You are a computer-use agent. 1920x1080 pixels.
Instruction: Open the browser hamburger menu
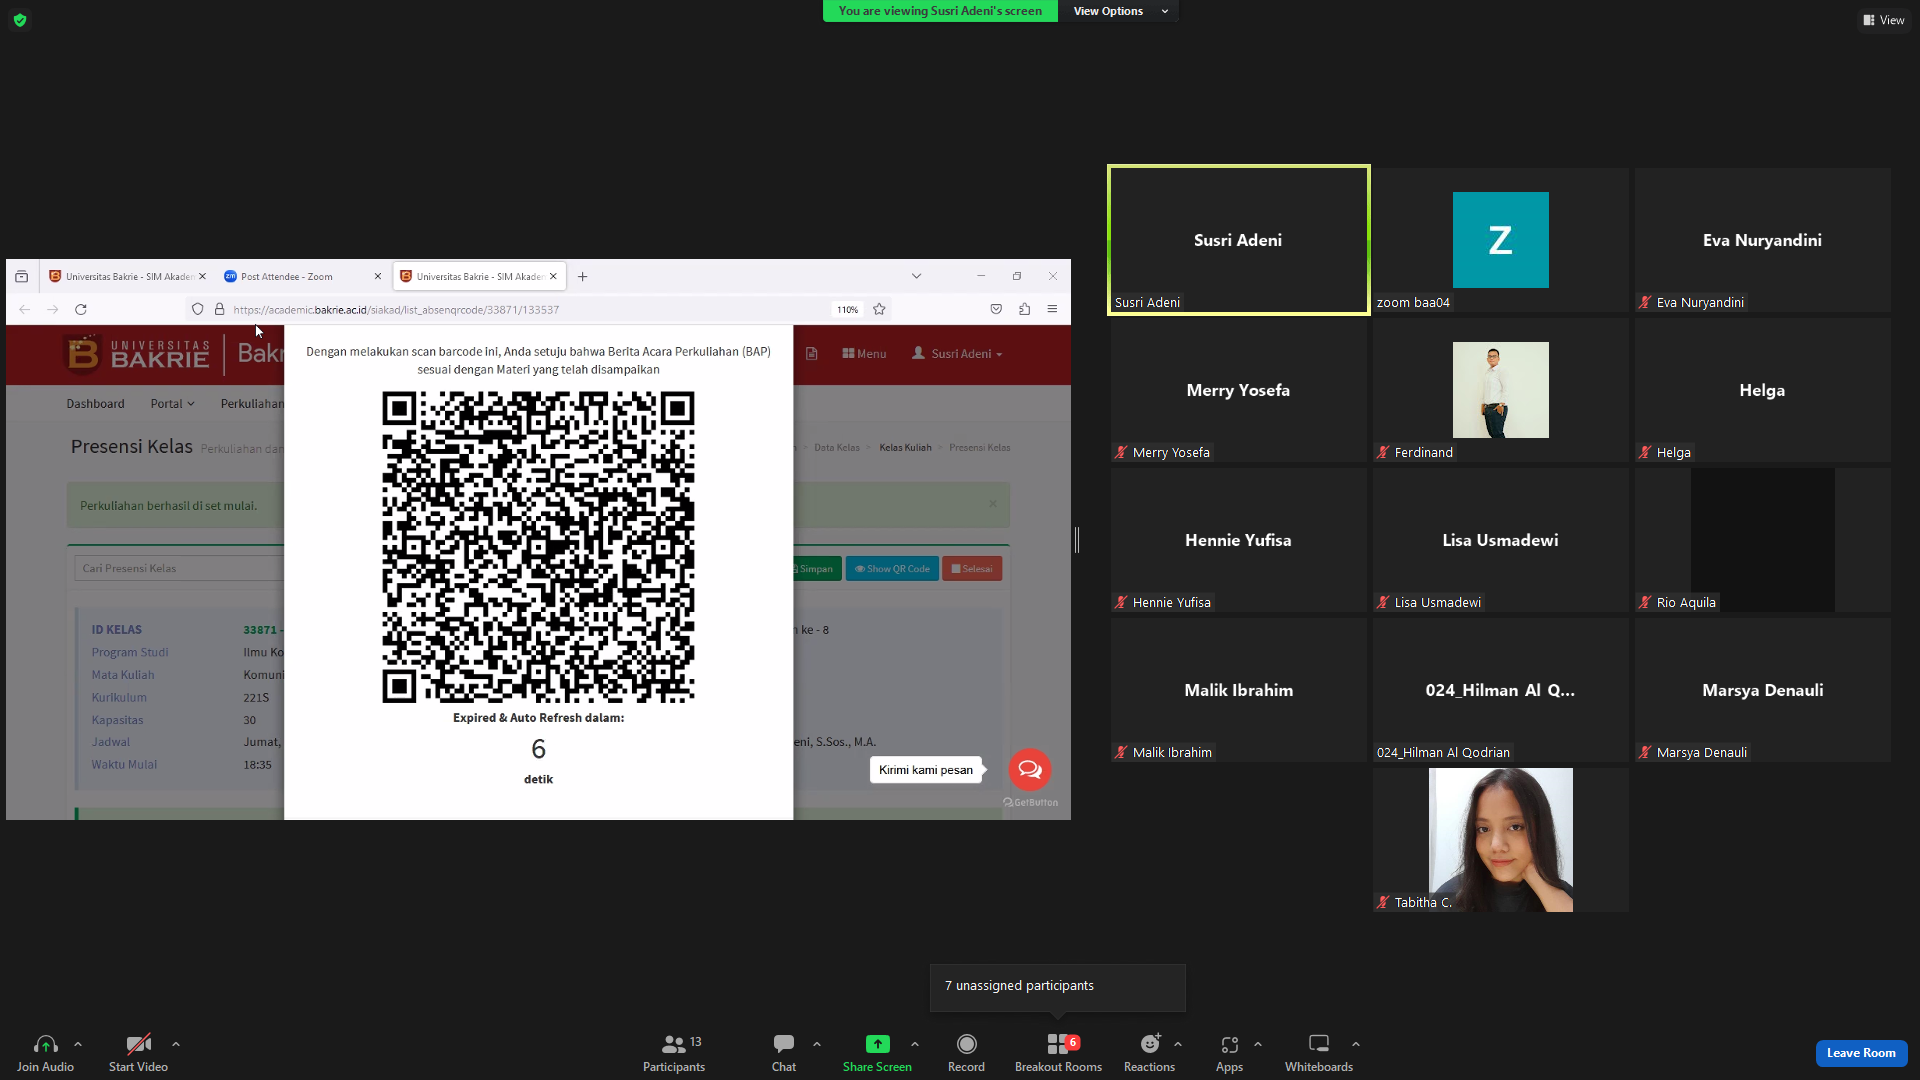(x=1052, y=310)
